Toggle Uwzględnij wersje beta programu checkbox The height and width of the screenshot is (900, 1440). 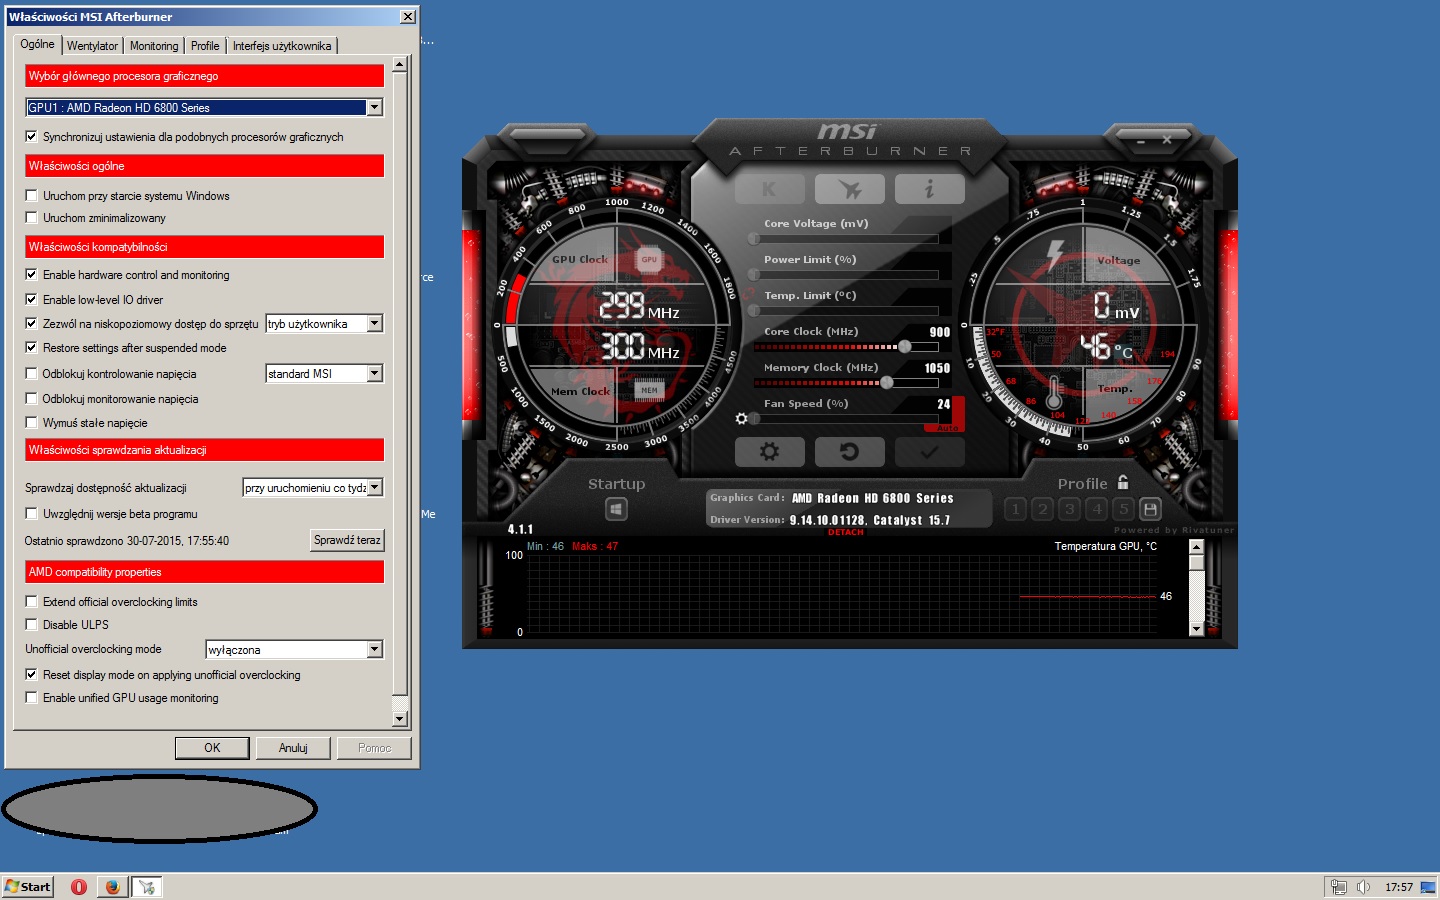click(31, 513)
